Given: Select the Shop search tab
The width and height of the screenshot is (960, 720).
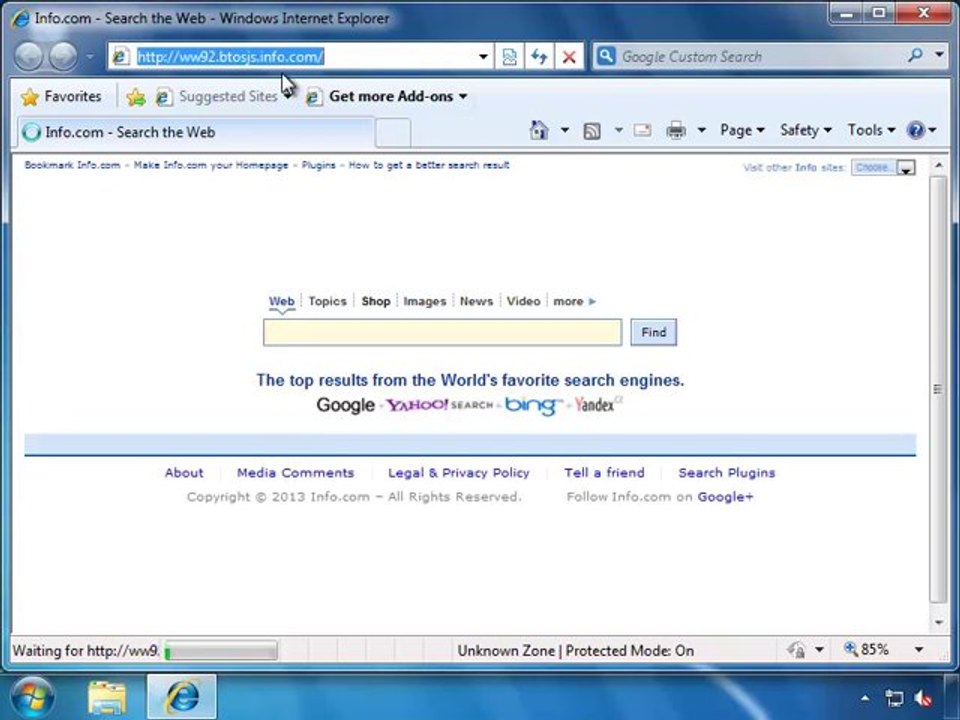Looking at the screenshot, I should (x=375, y=301).
